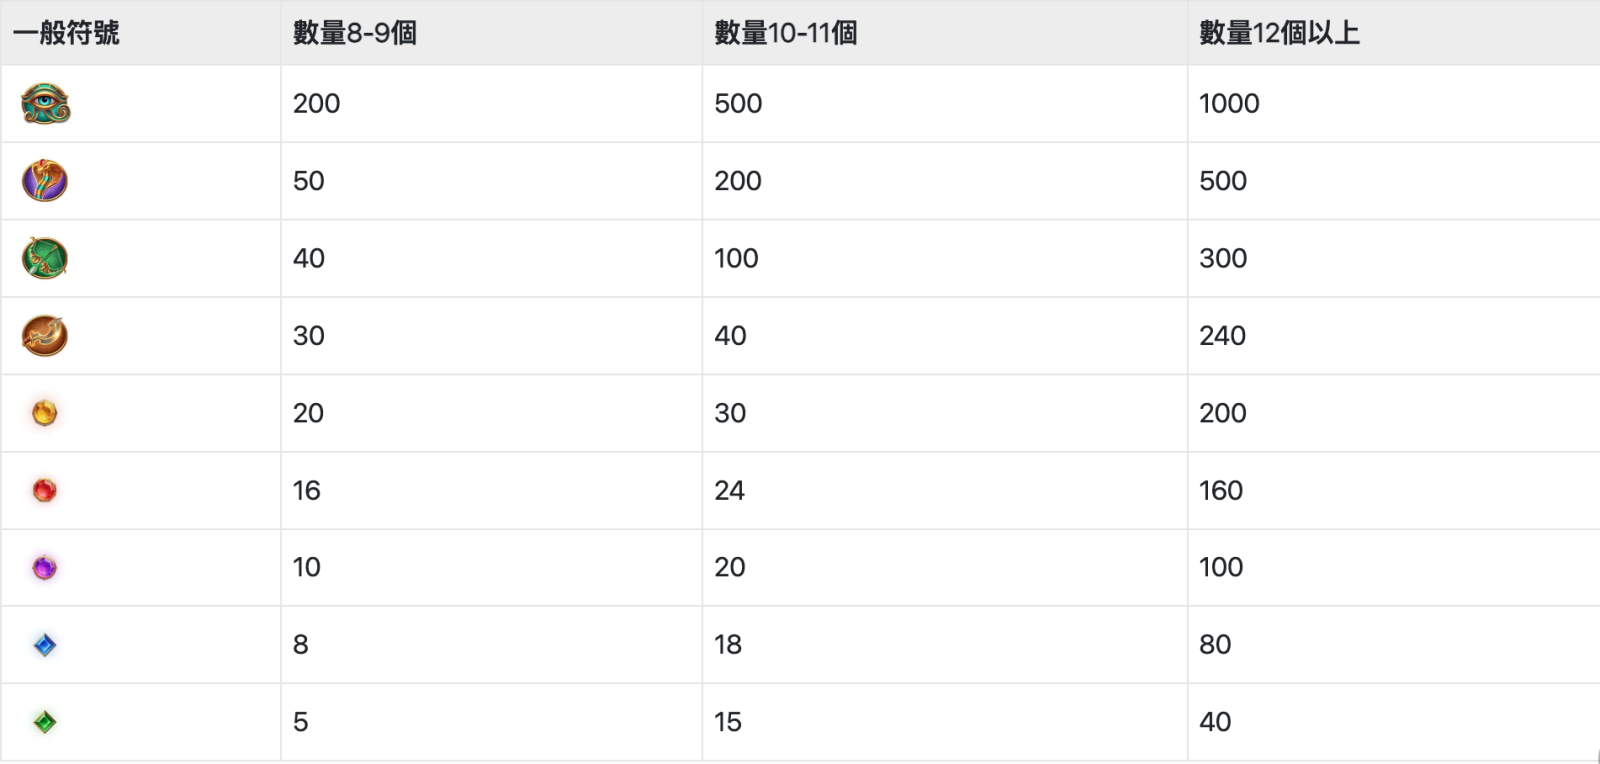
Task: Select the 240 payout value
Action: (x=1222, y=336)
